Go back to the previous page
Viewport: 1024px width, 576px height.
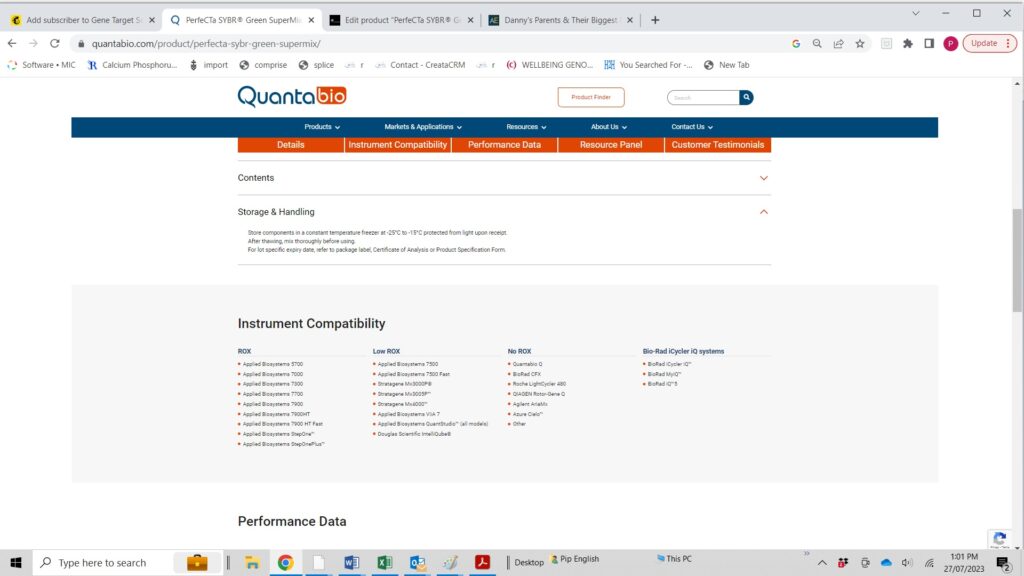[x=12, y=44]
